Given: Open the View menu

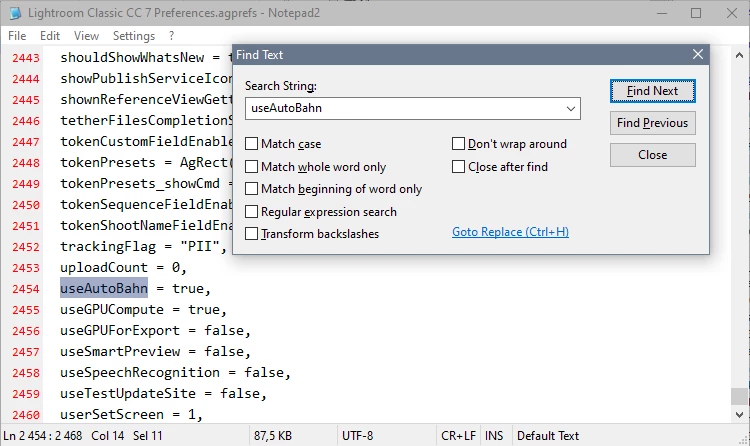Looking at the screenshot, I should 86,36.
